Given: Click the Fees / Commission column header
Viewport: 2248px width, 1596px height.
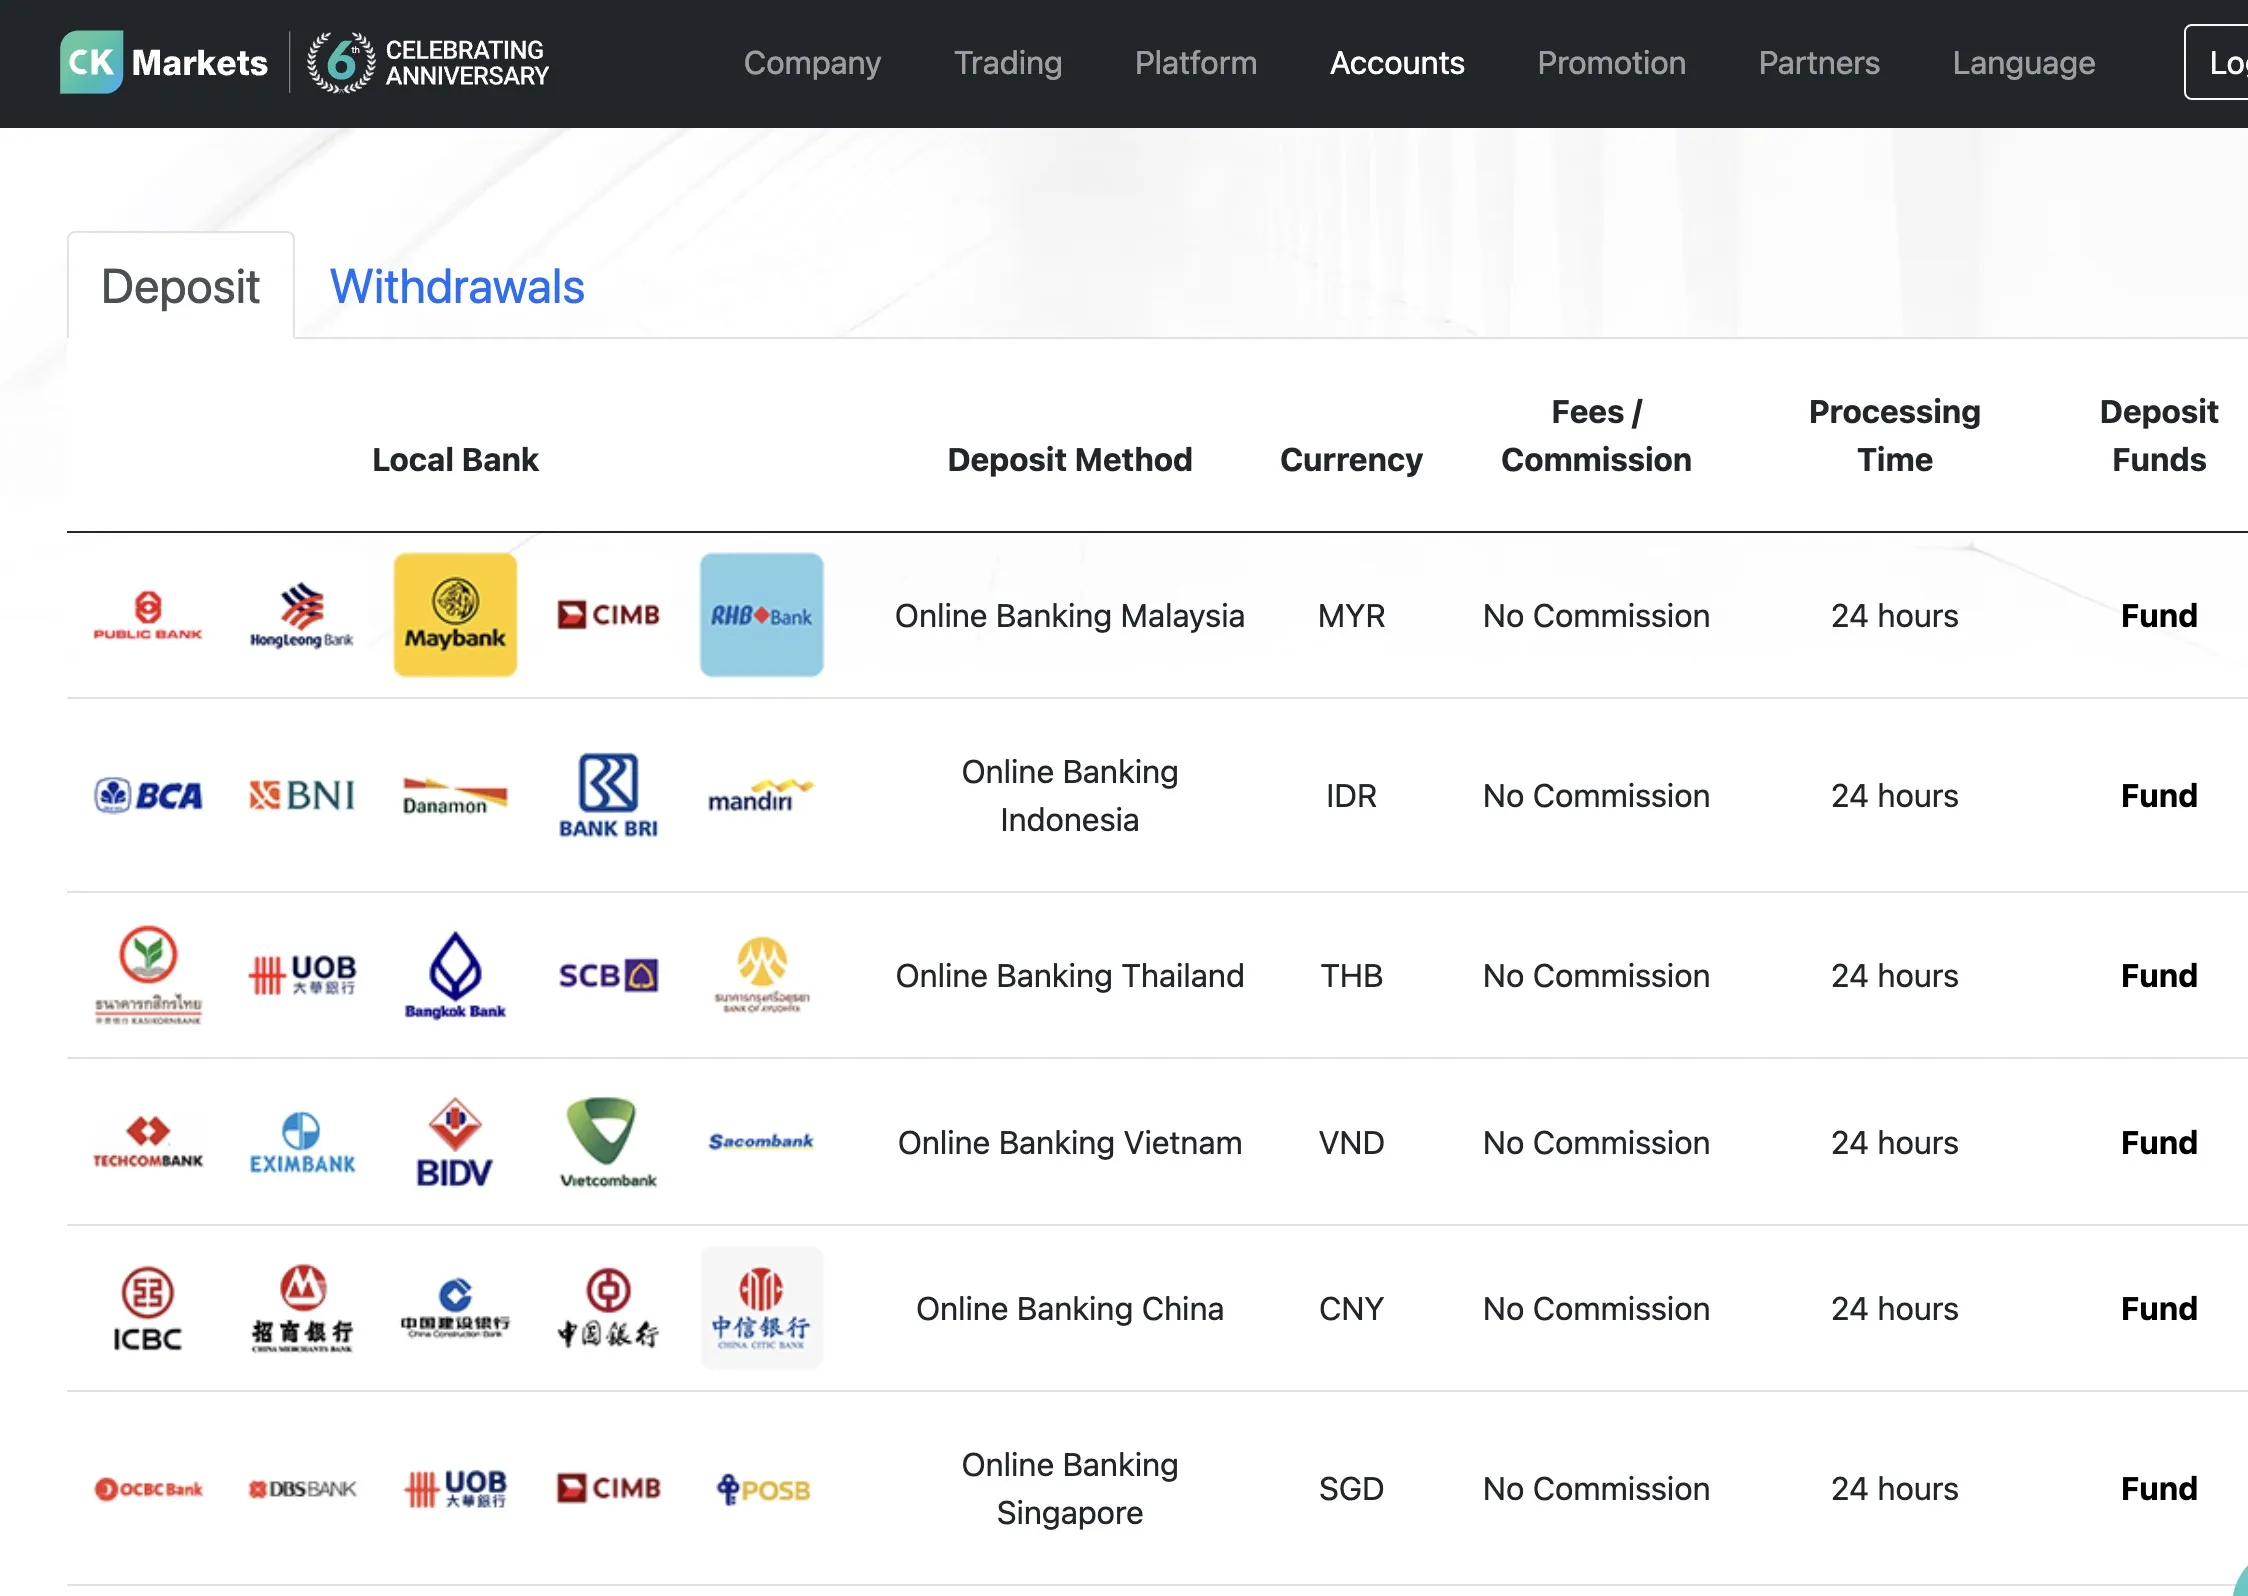Looking at the screenshot, I should (x=1596, y=435).
